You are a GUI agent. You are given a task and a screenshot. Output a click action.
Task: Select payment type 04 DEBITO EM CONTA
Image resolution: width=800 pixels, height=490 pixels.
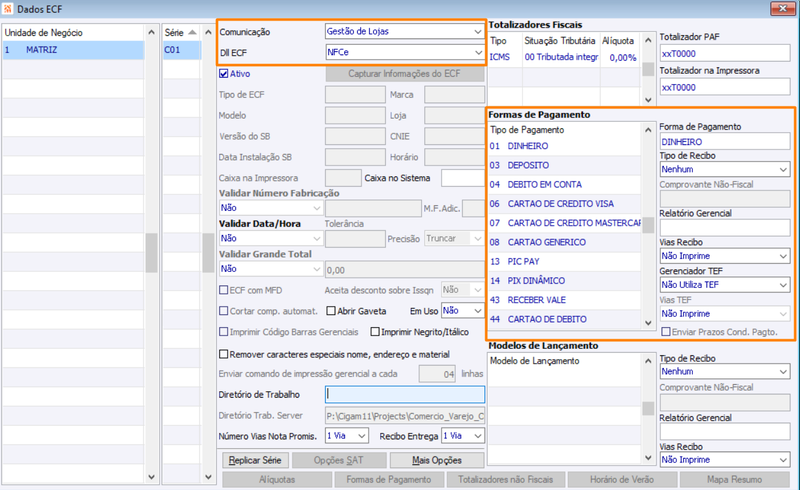click(x=564, y=184)
